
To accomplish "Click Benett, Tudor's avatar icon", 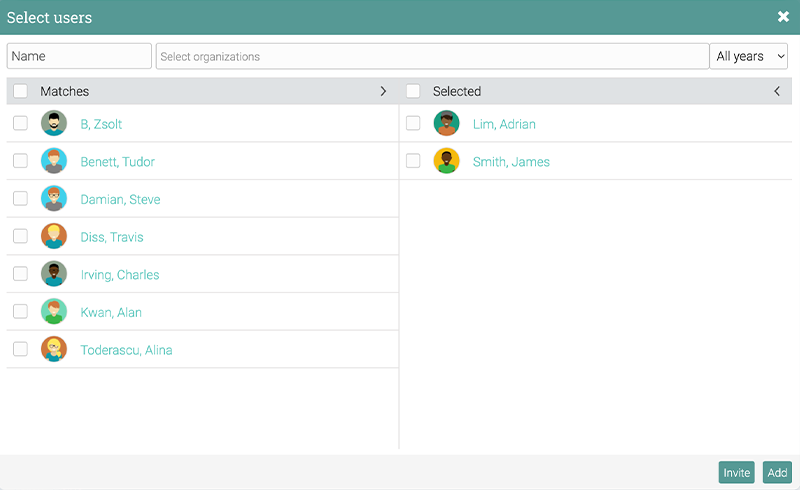I will [x=54, y=161].
